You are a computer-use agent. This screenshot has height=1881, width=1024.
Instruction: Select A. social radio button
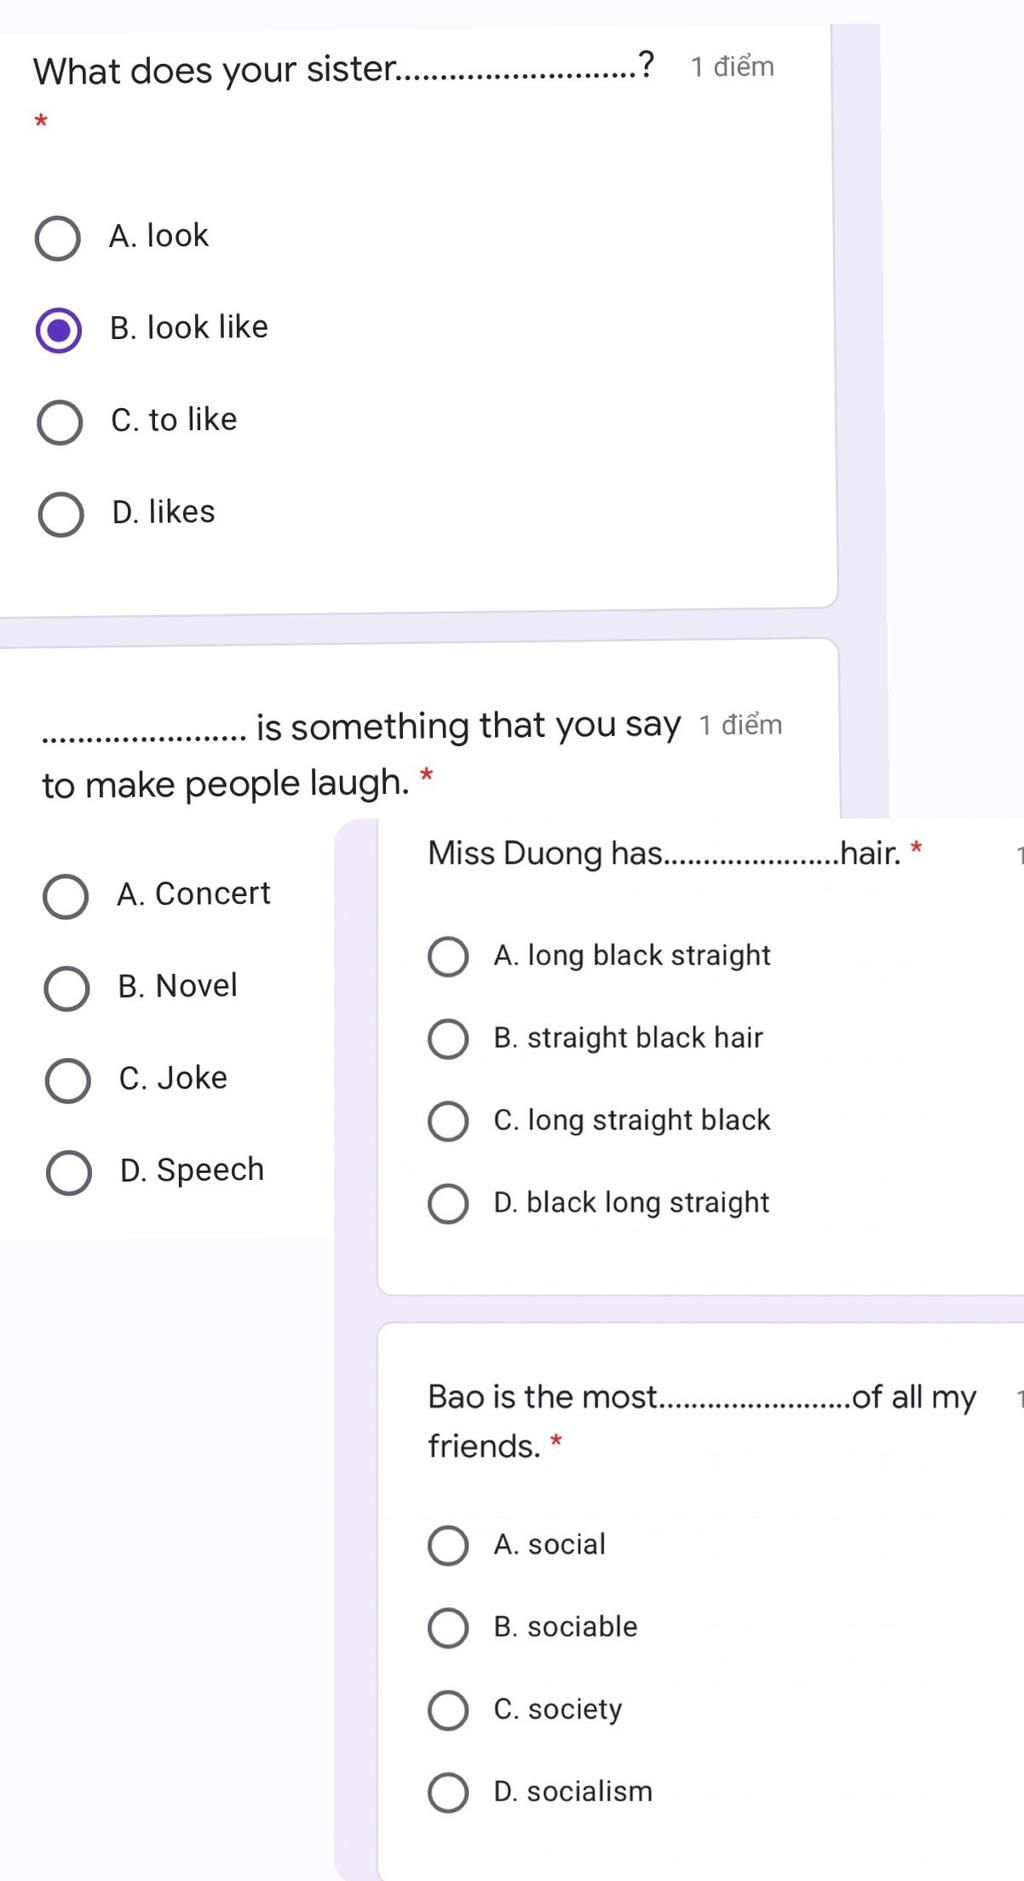(448, 1545)
